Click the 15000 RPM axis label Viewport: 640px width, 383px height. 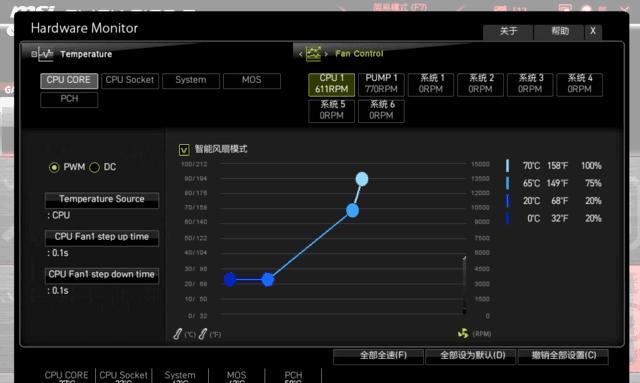click(x=480, y=164)
